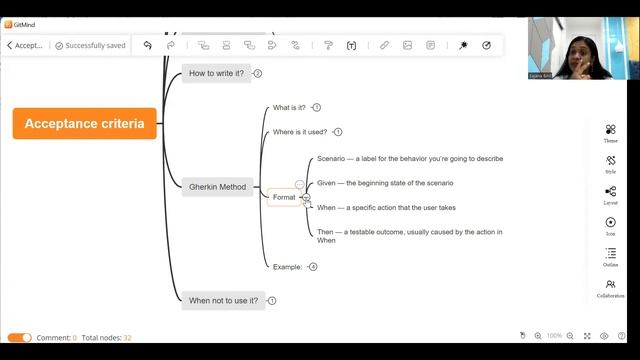Open the Style panel in the right sidebar
The height and width of the screenshot is (360, 640).
tap(611, 164)
